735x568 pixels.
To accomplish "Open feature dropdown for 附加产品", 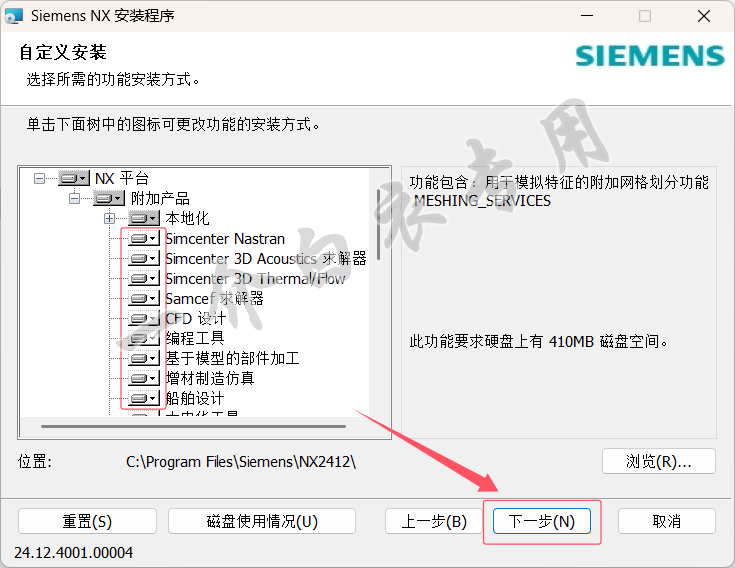I will [x=109, y=199].
